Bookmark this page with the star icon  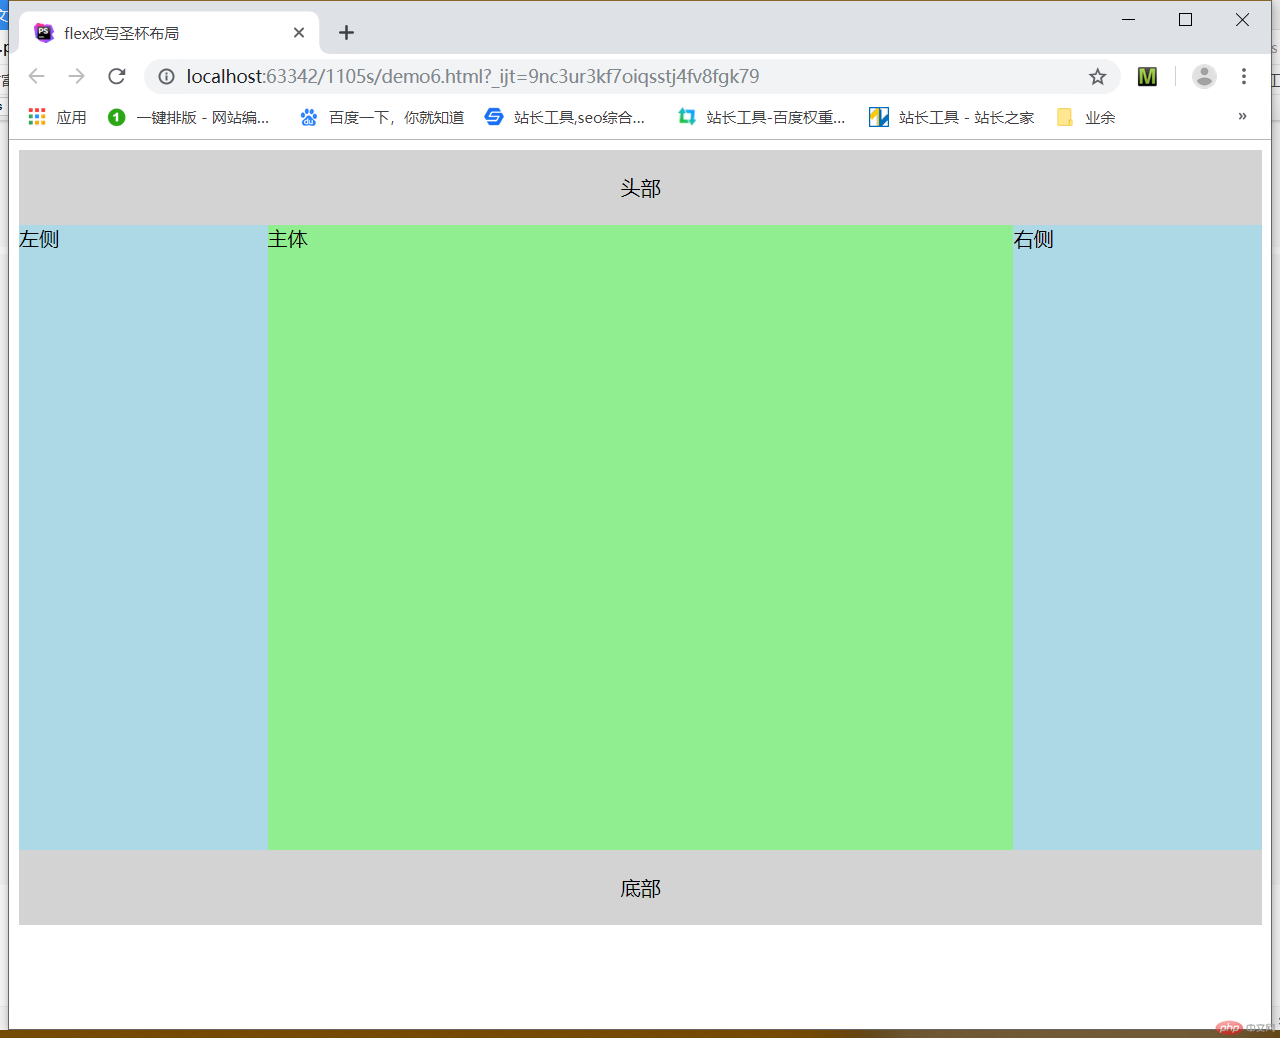[1097, 77]
